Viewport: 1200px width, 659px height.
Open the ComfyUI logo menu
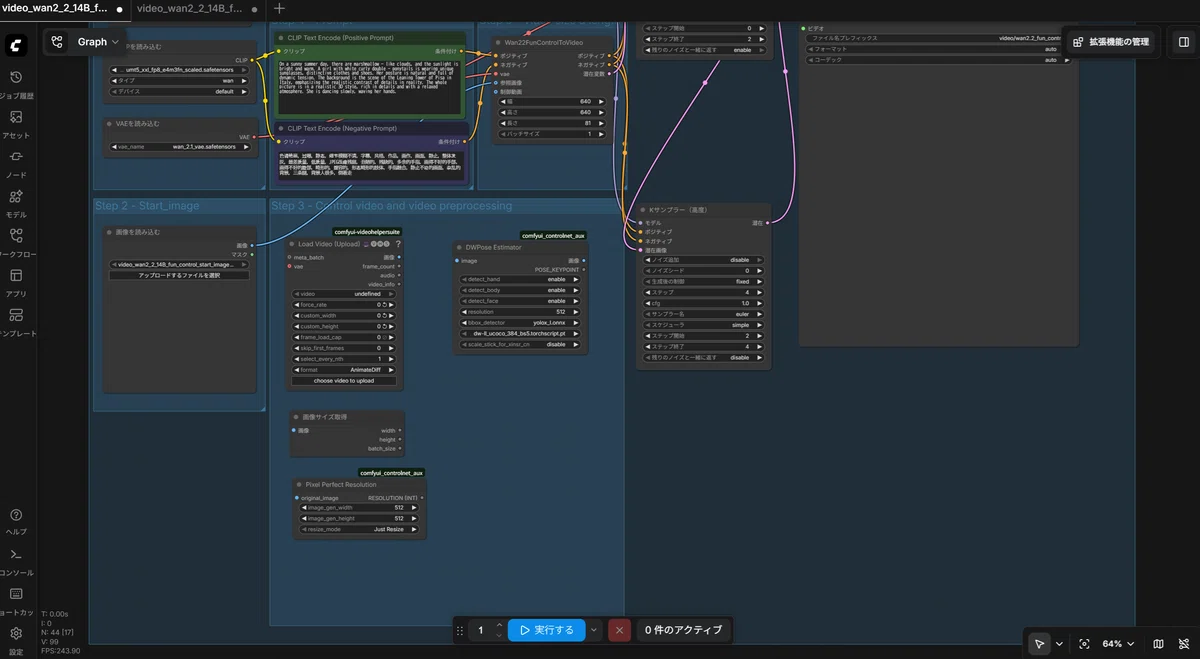pyautogui.click(x=16, y=45)
